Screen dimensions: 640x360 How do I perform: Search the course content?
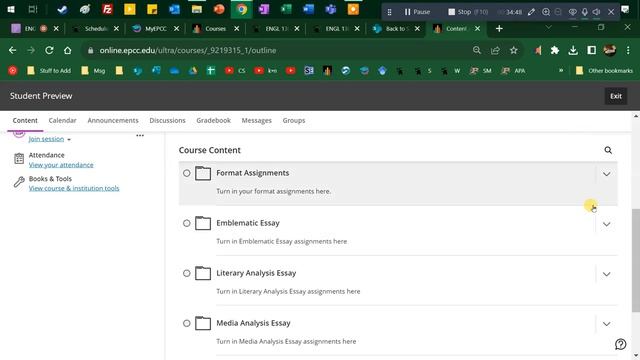pyautogui.click(x=608, y=150)
